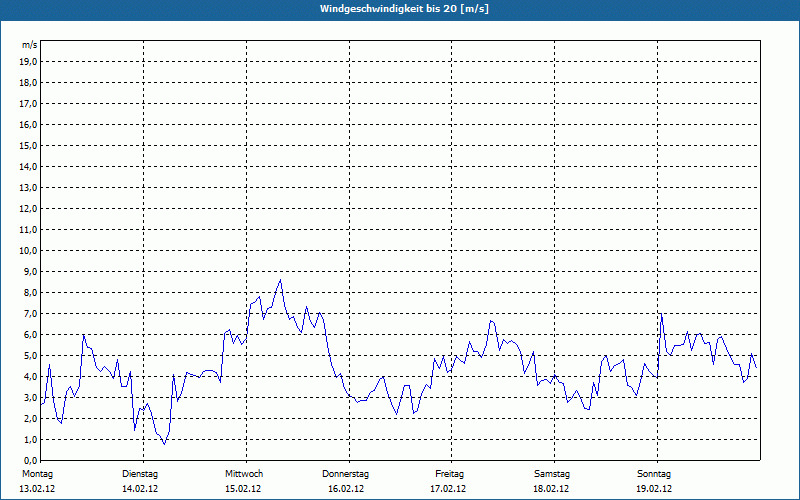Click the date 16.02.12
Image resolution: width=800 pixels, height=500 pixels.
(346, 489)
